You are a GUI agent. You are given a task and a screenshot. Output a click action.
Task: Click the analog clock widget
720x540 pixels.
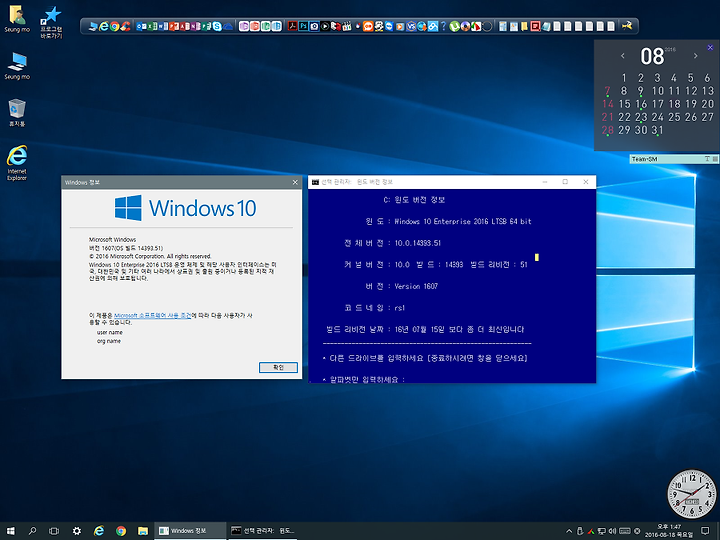point(692,494)
